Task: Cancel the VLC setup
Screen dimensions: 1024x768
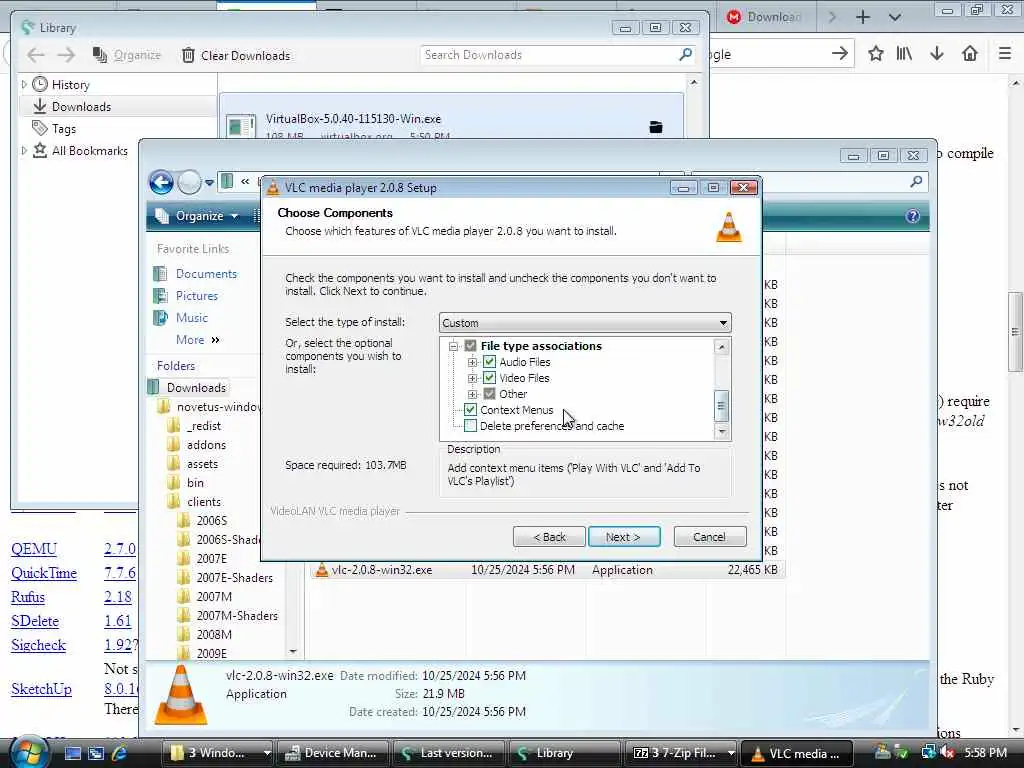Action: pyautogui.click(x=709, y=537)
